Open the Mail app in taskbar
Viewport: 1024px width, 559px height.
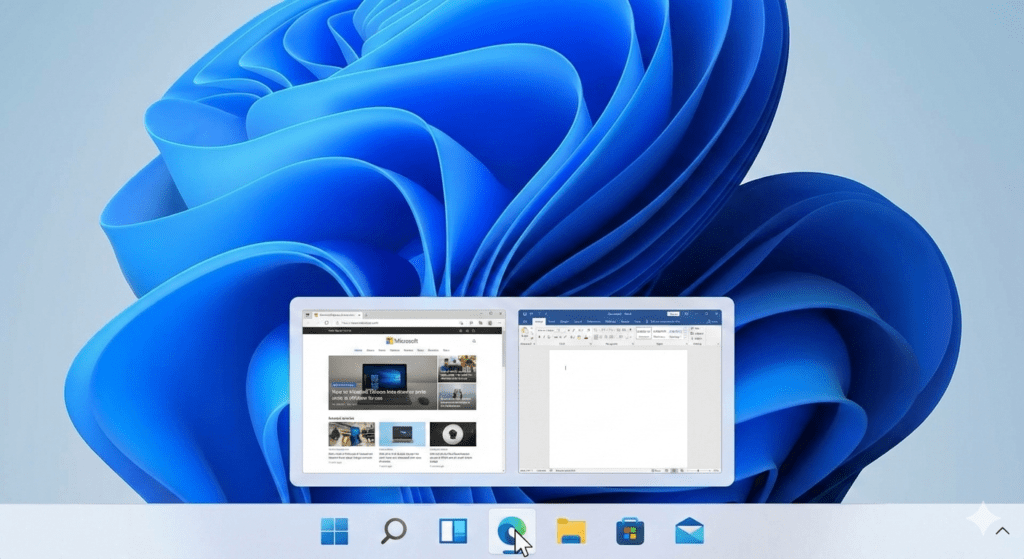tap(689, 531)
